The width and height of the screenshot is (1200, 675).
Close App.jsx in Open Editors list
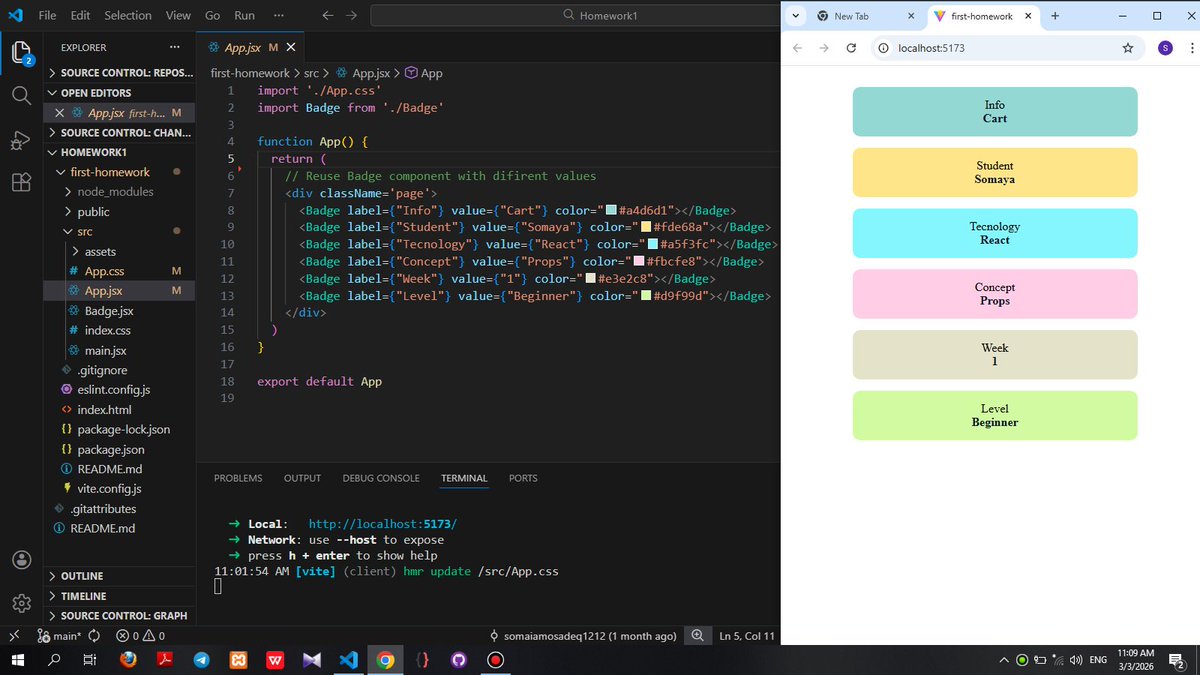pos(60,113)
